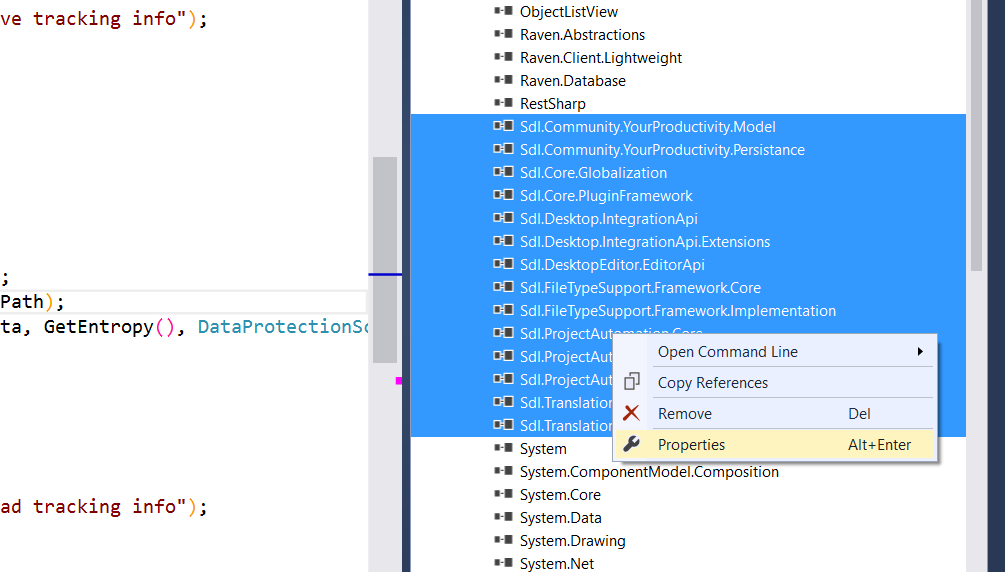
Task: Click reference icon next to System
Action: pos(503,448)
